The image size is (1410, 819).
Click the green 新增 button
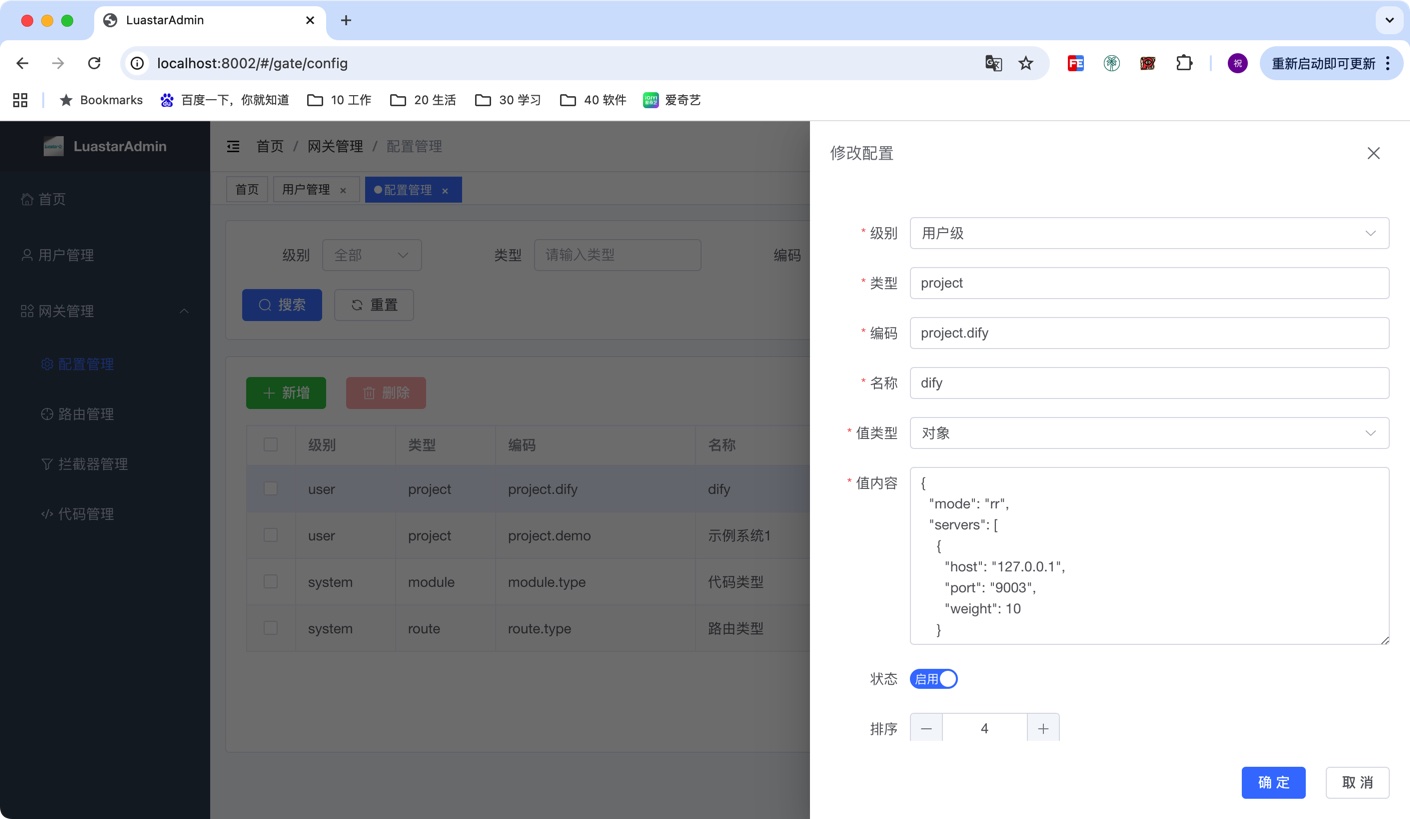(x=286, y=393)
